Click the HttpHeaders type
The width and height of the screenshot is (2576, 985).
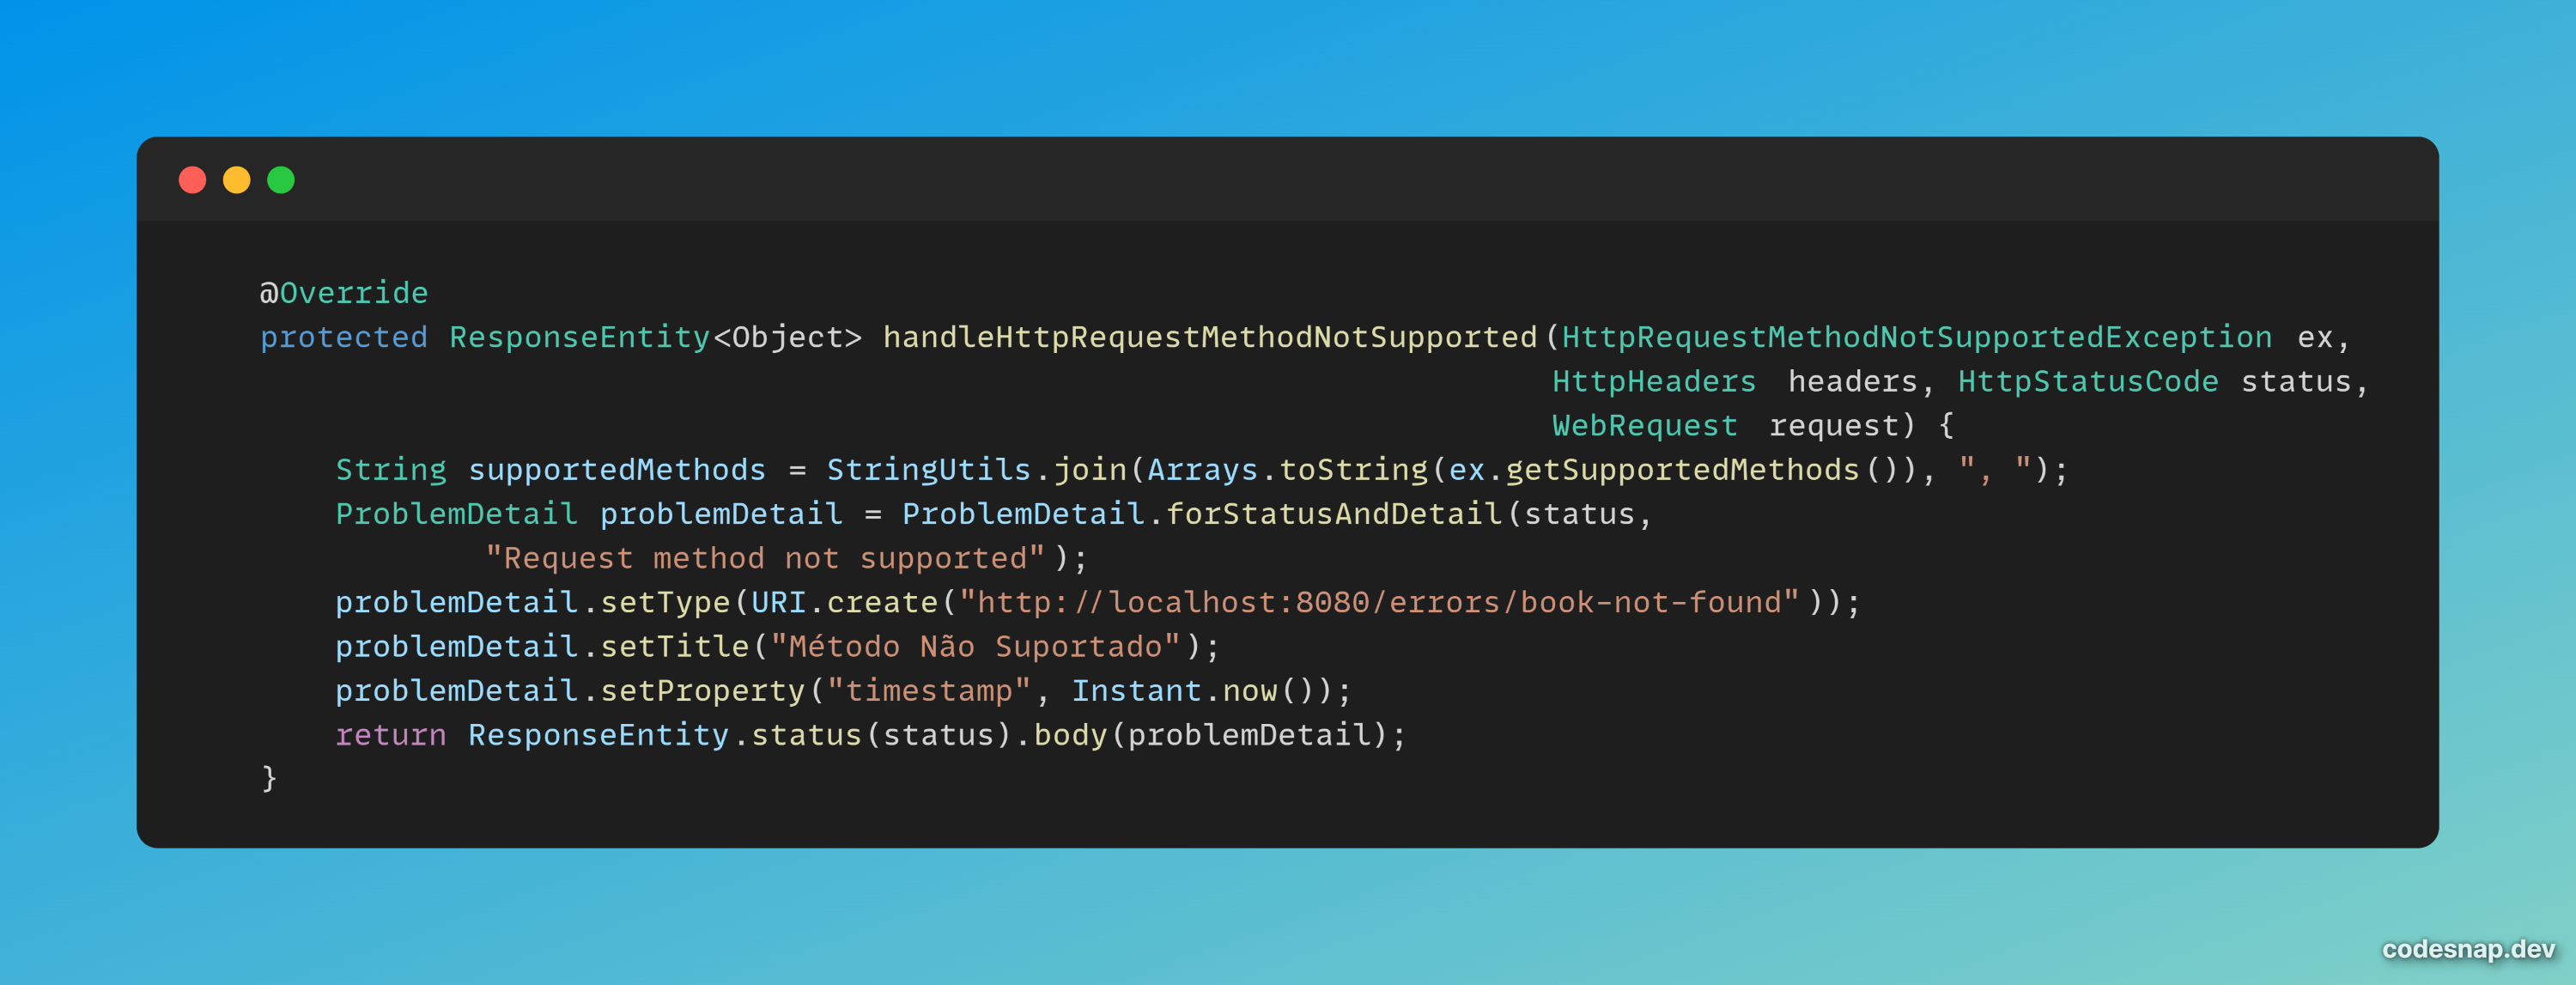[x=1653, y=381]
